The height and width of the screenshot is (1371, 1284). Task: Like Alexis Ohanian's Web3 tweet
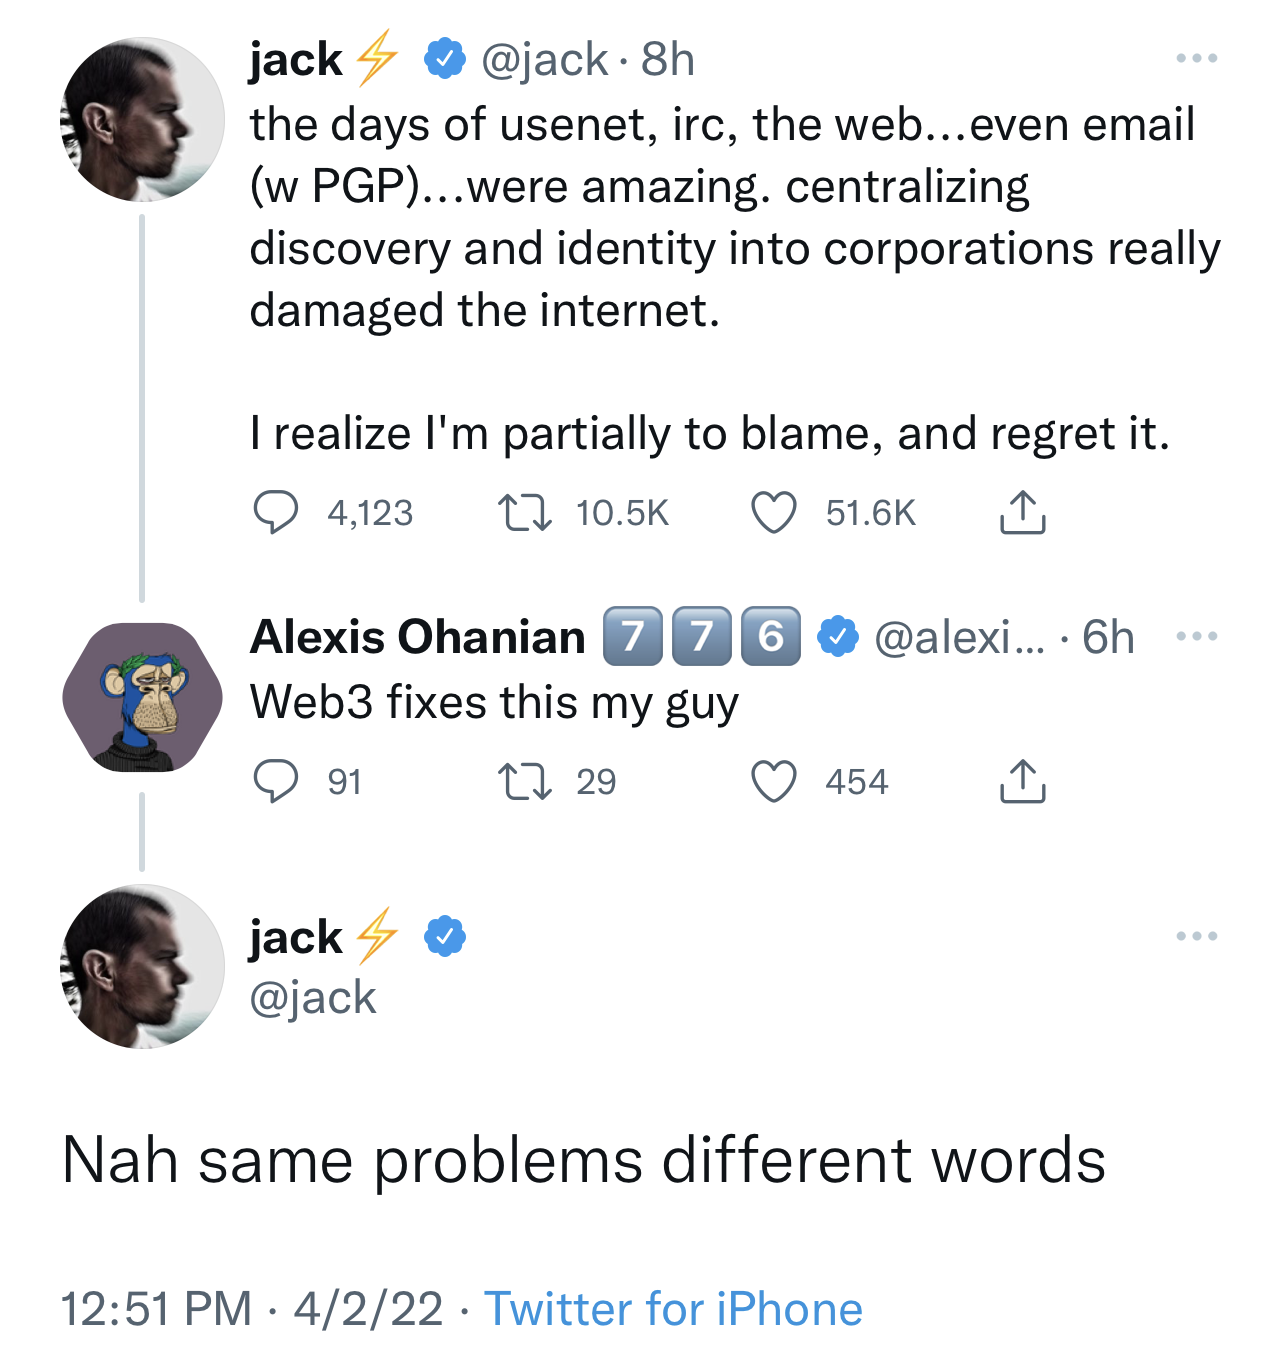[x=773, y=782]
